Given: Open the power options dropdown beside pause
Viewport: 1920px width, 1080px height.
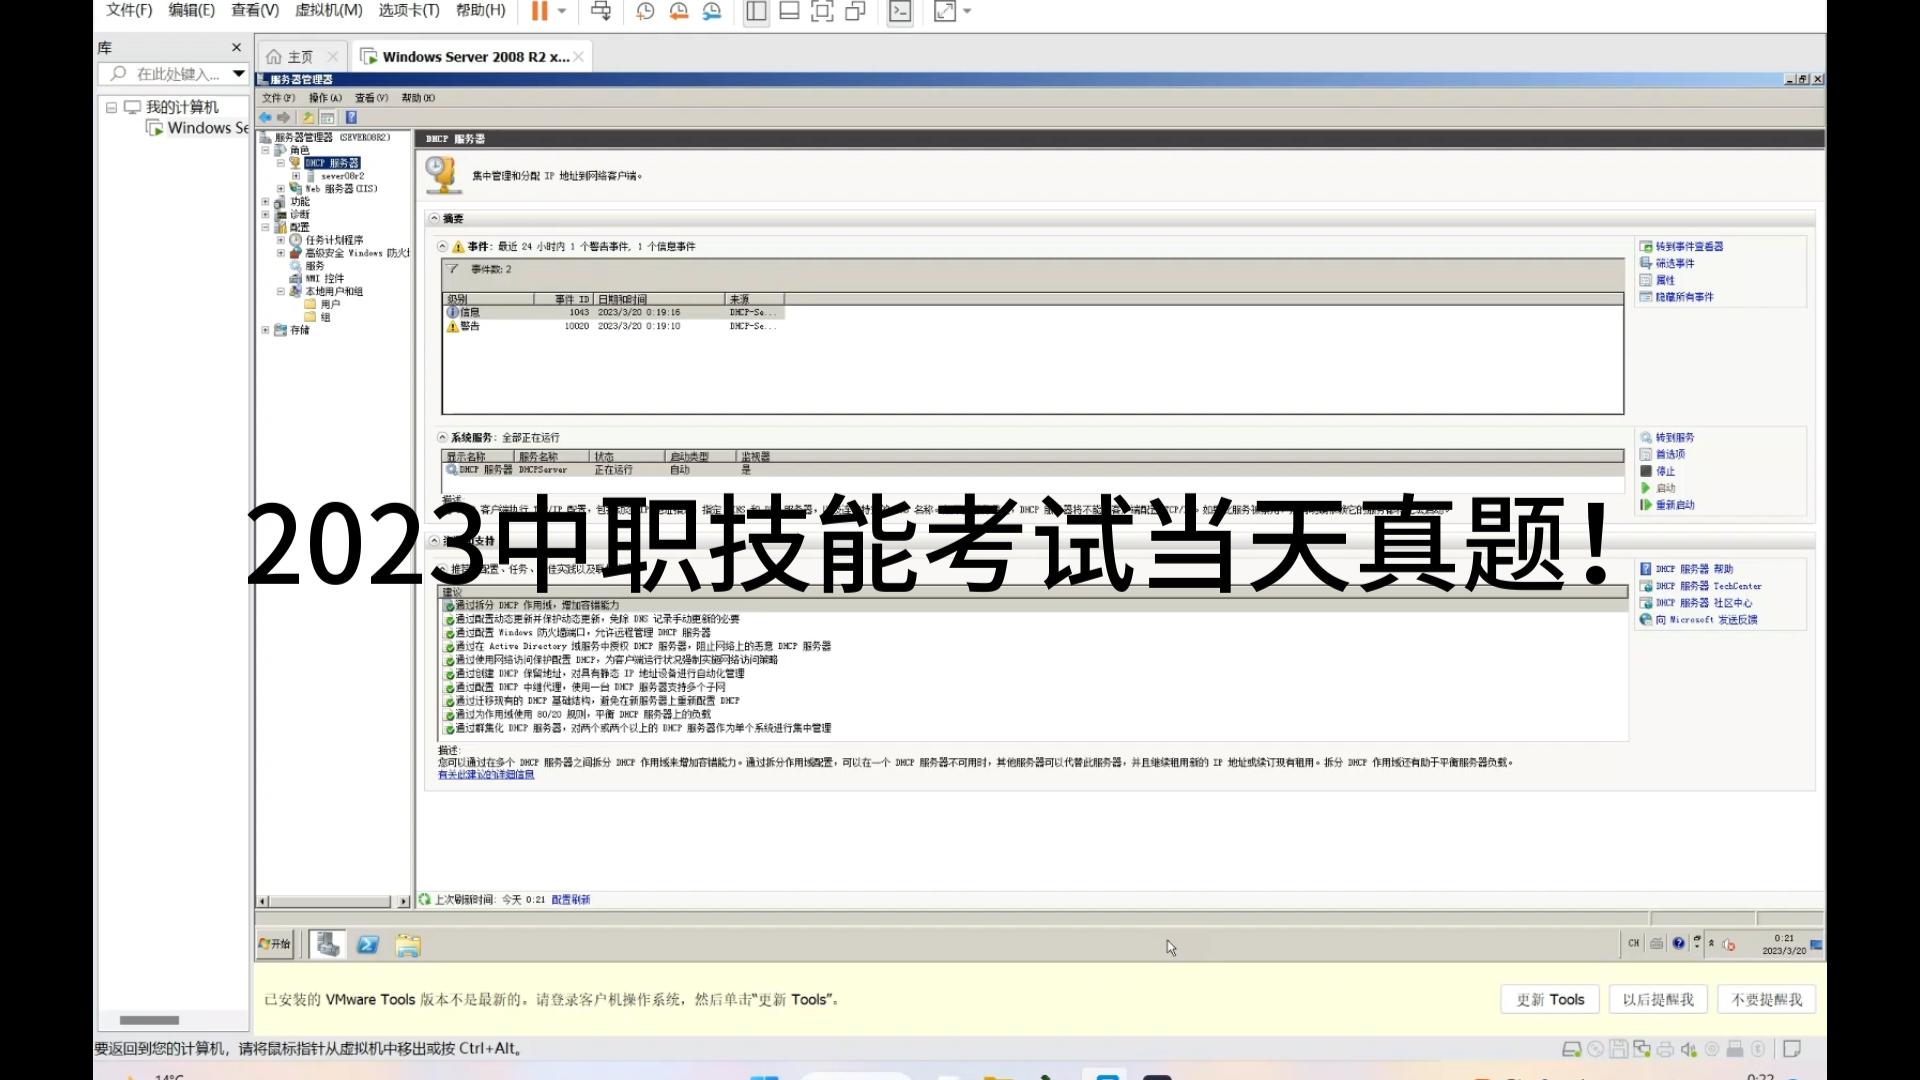Looking at the screenshot, I should [x=562, y=11].
